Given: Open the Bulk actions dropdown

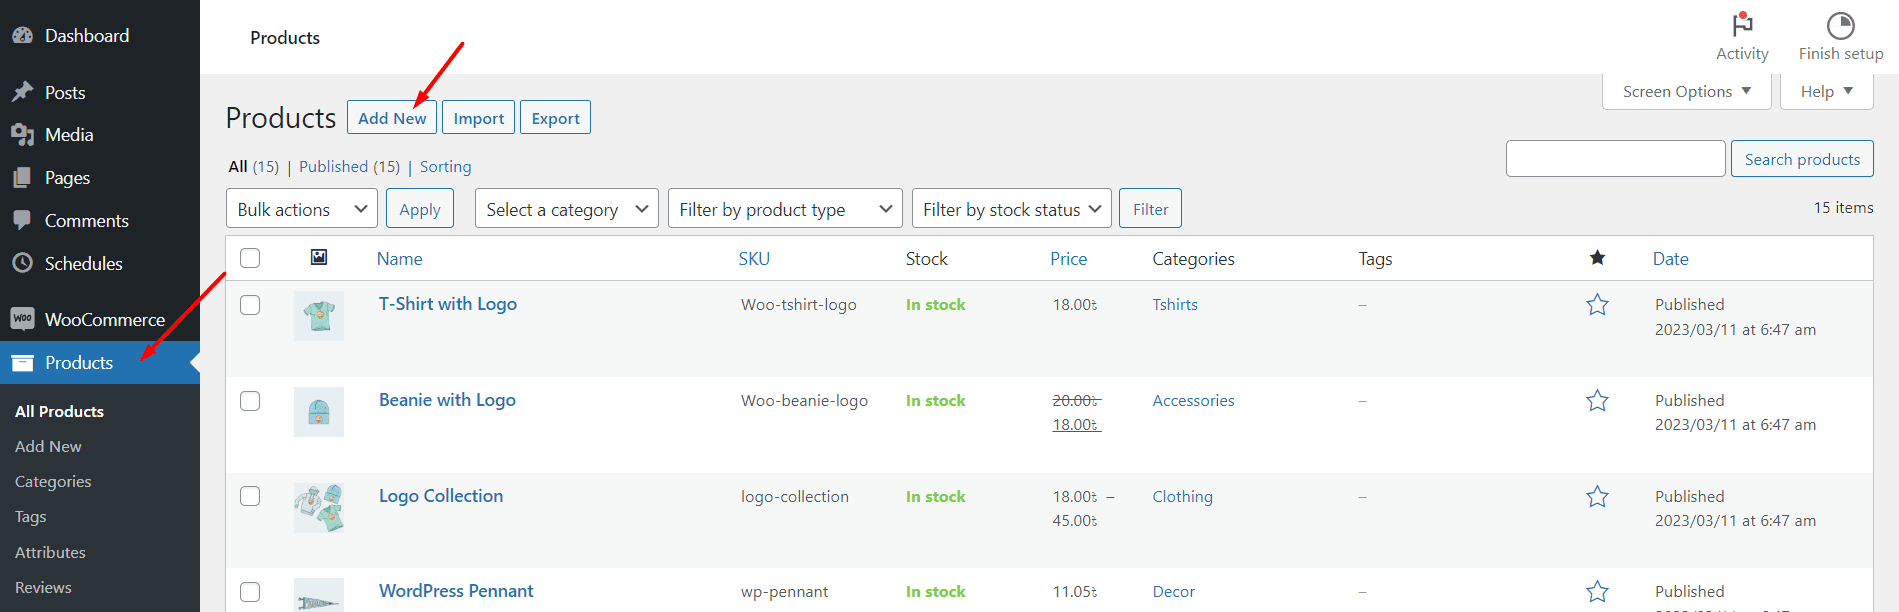Looking at the screenshot, I should pos(301,209).
